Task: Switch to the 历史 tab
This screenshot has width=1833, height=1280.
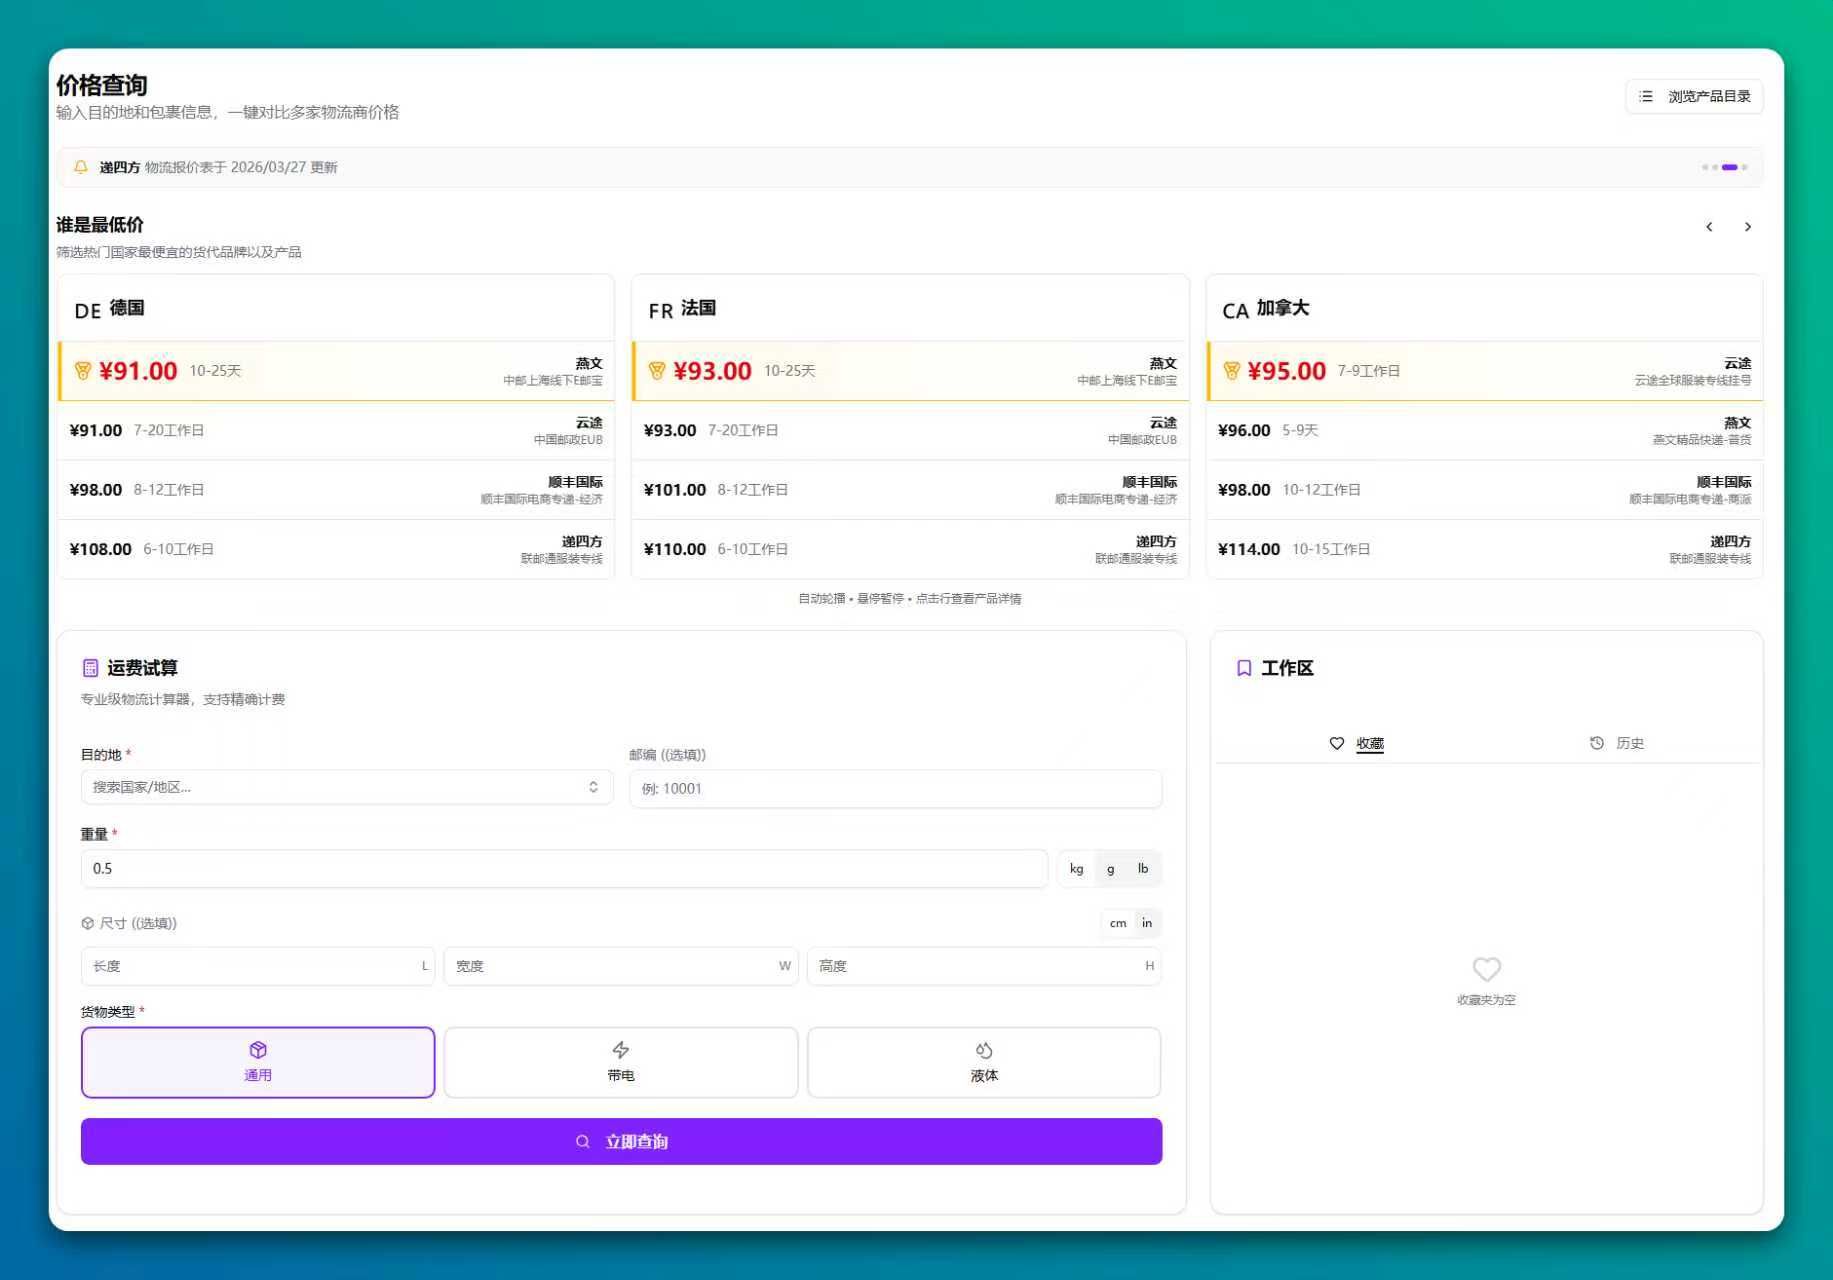Action: tap(1616, 743)
